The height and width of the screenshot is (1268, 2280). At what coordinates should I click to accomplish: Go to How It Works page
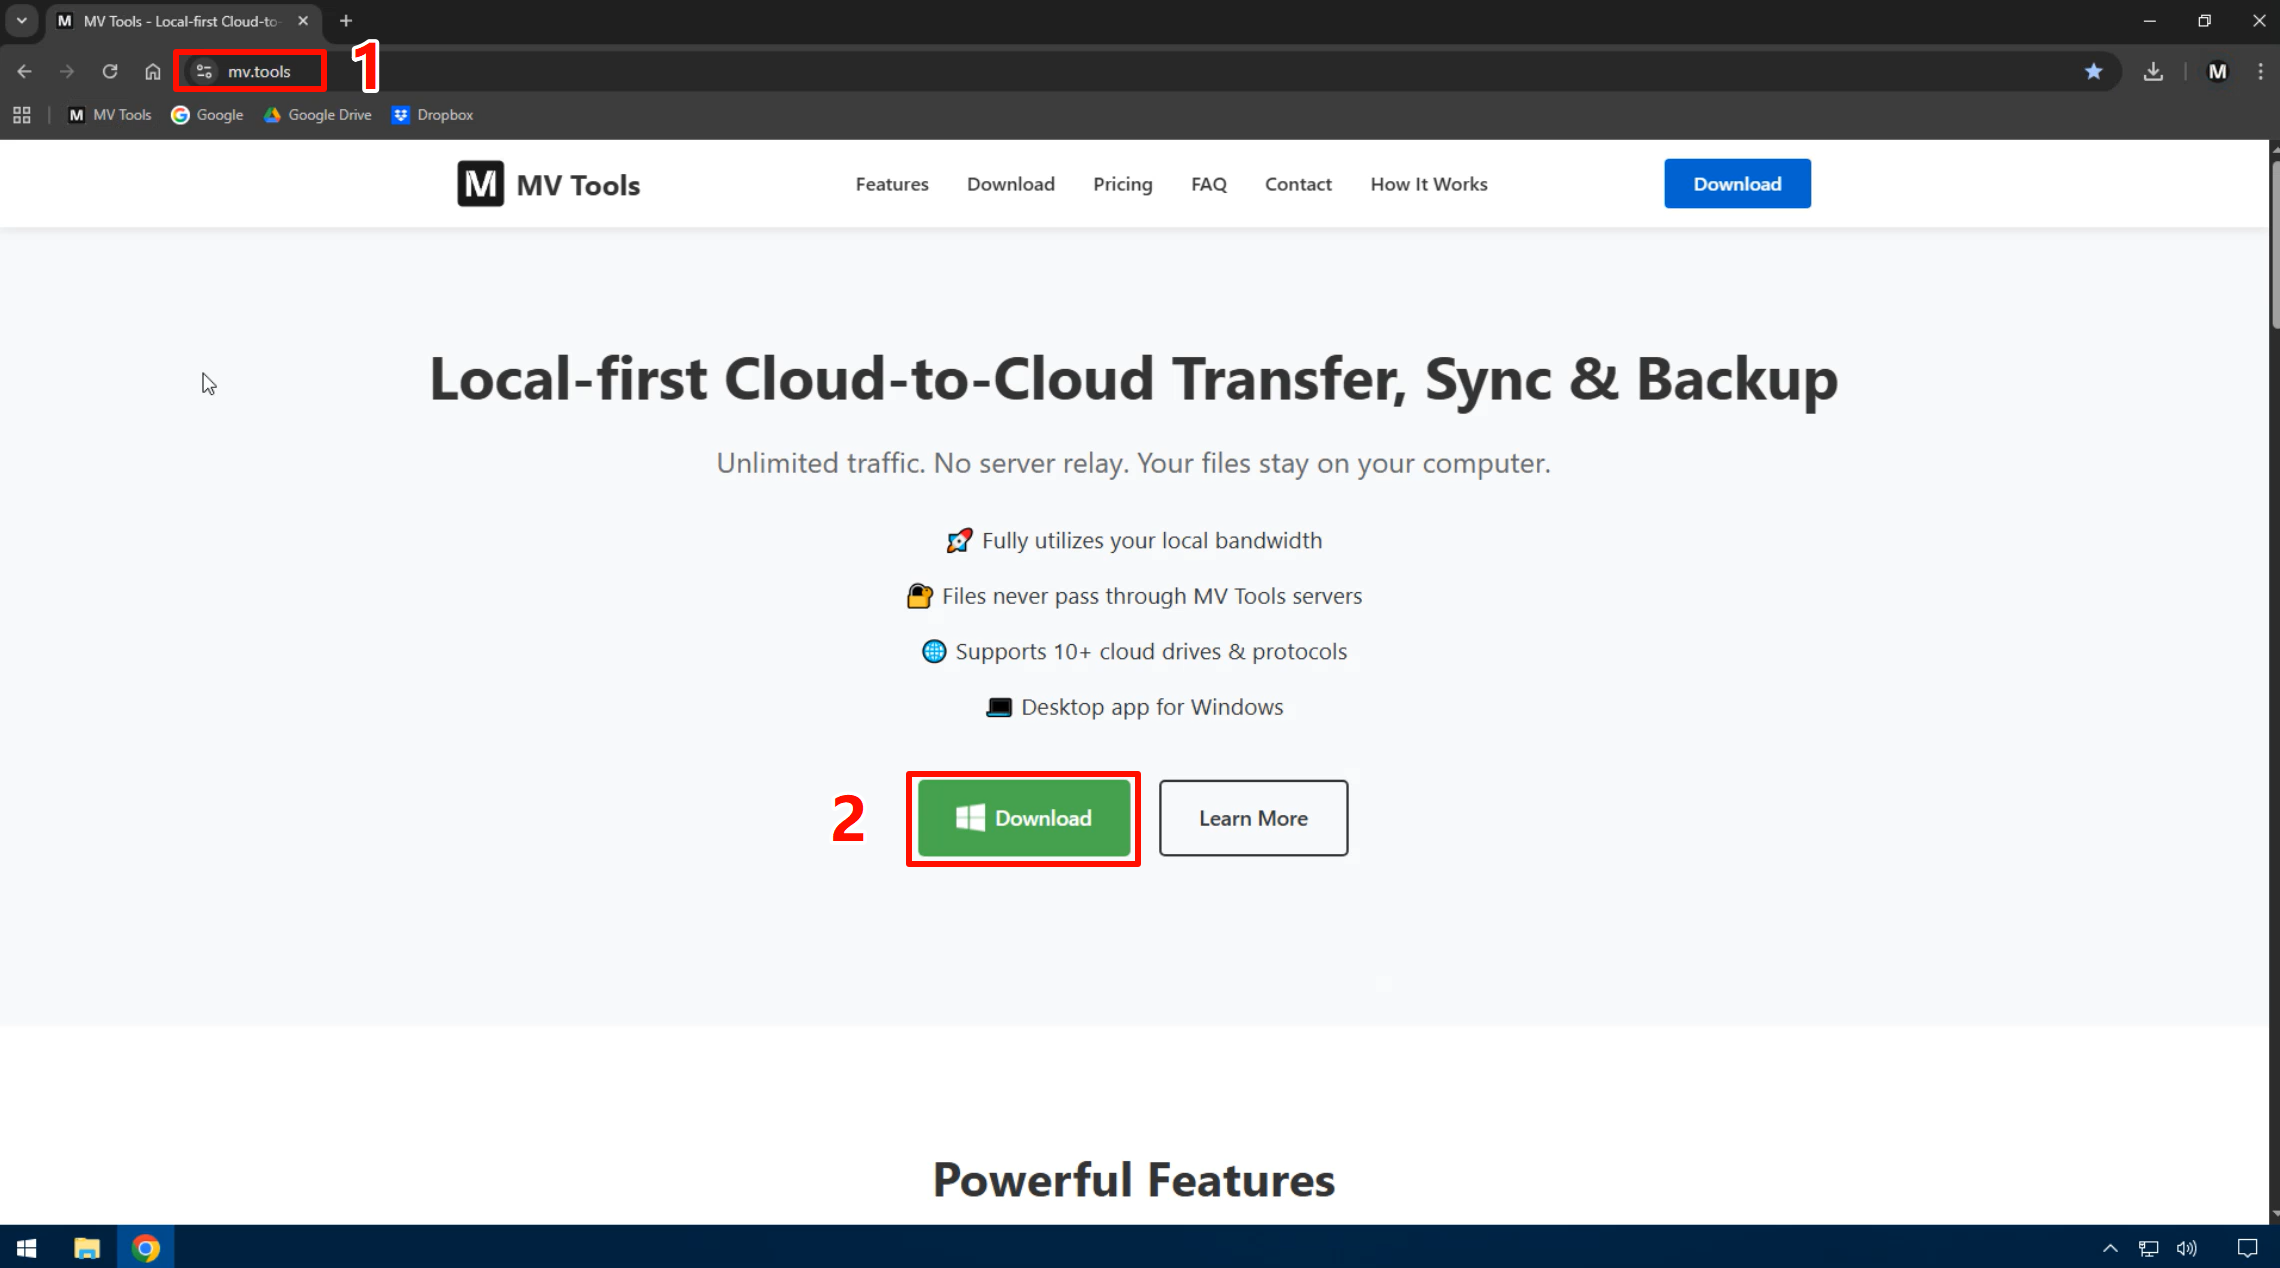(x=1428, y=184)
